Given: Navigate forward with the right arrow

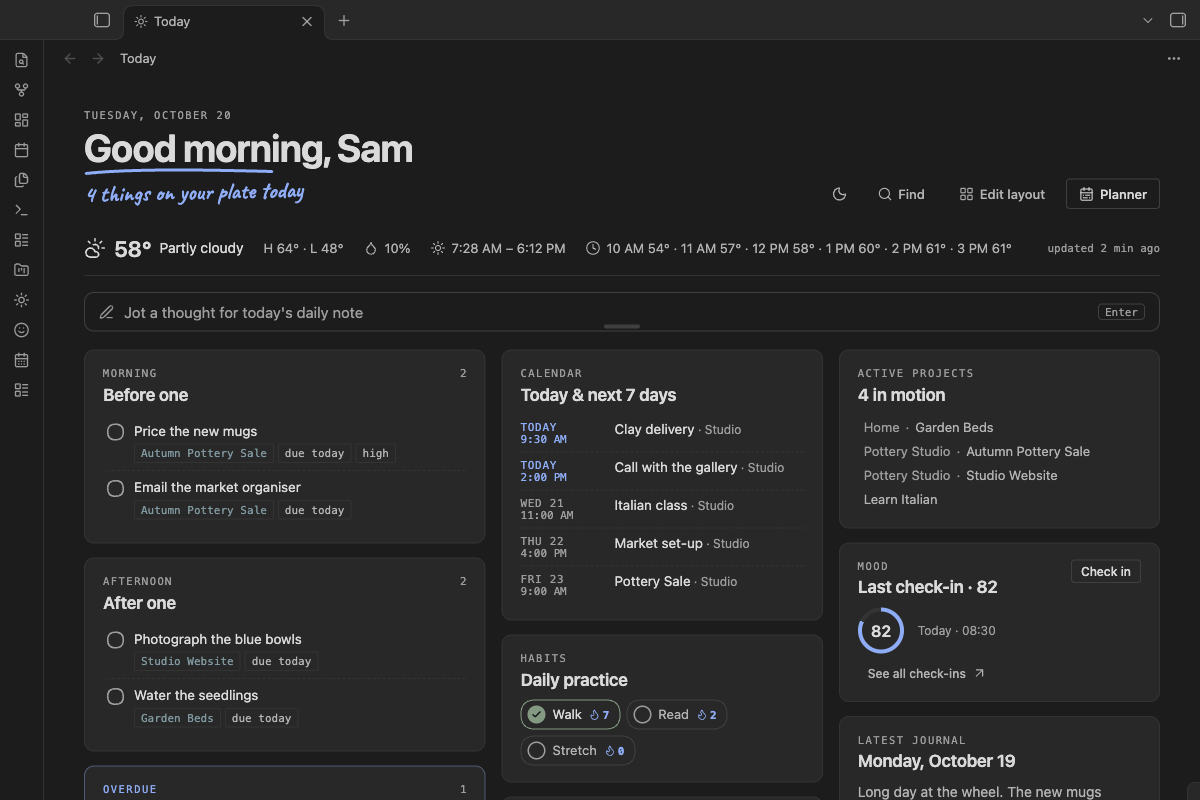Looking at the screenshot, I should pyautogui.click(x=98, y=59).
